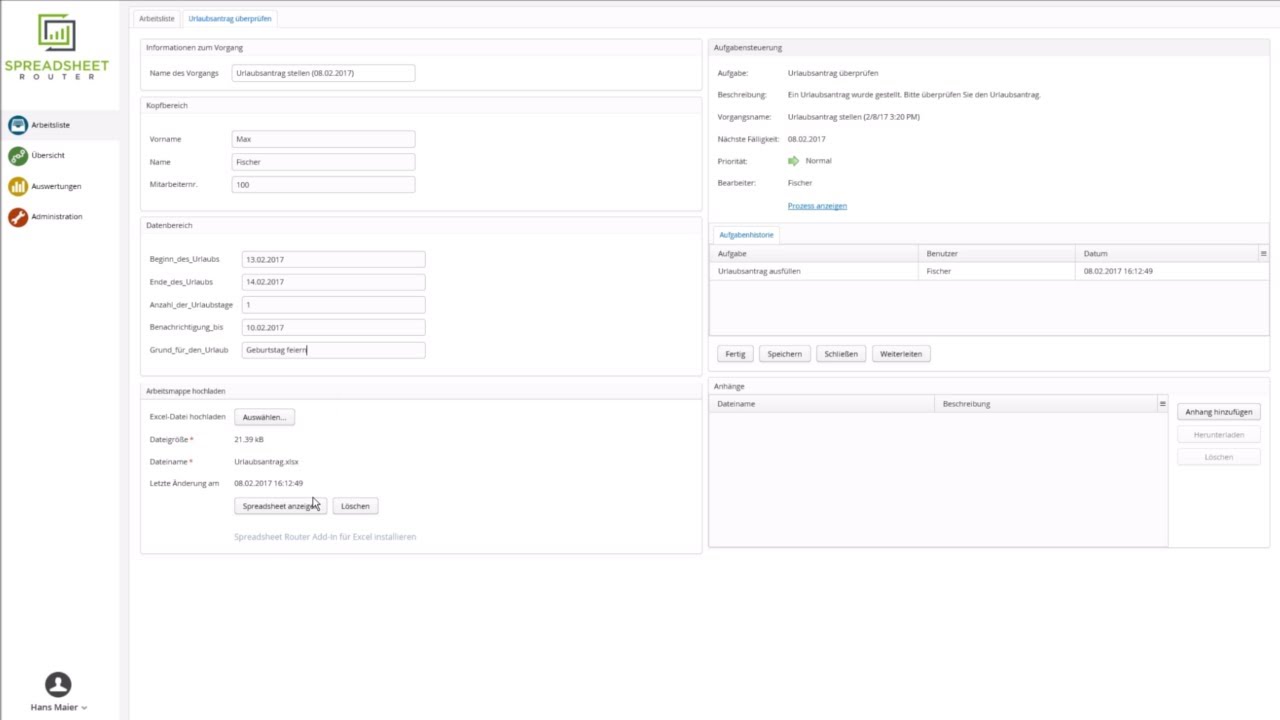Open the Arbeitsliste sidebar icon
Screen dimensions: 1280x720
coord(17,125)
